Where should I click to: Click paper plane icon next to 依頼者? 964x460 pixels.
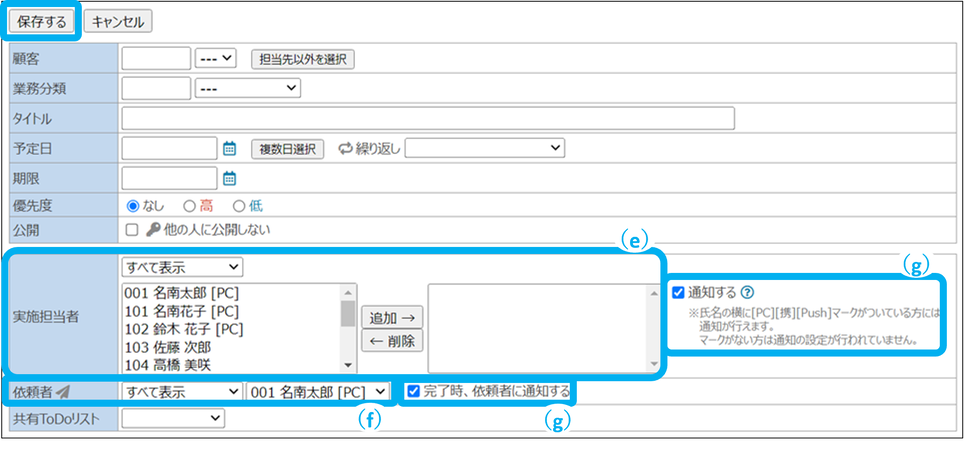tap(63, 391)
